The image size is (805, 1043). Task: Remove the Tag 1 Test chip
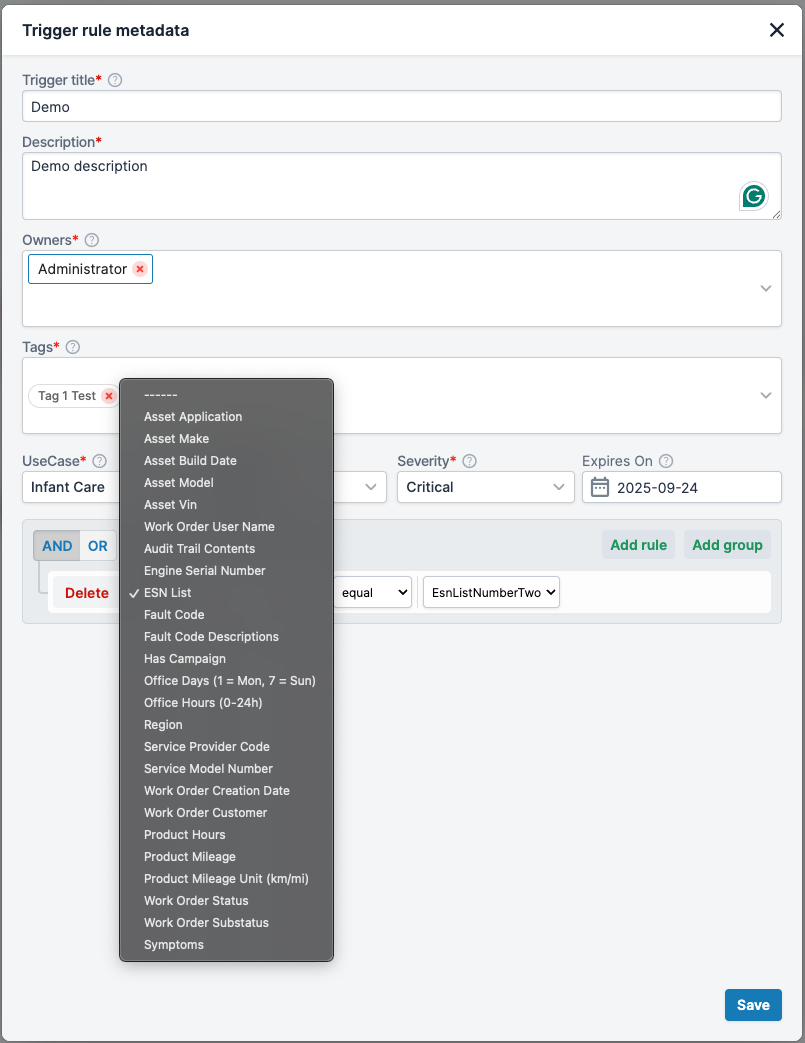tap(109, 396)
